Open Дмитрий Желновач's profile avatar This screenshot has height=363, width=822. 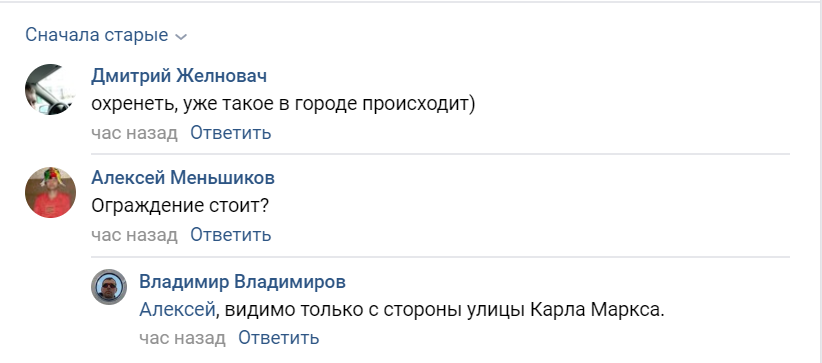(x=50, y=90)
